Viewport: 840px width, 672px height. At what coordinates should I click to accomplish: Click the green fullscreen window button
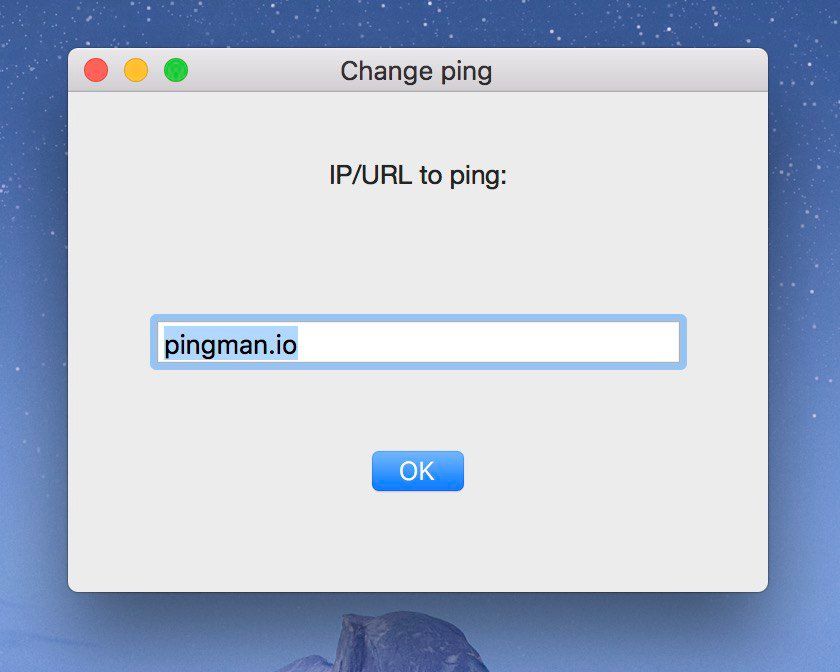pos(176,70)
